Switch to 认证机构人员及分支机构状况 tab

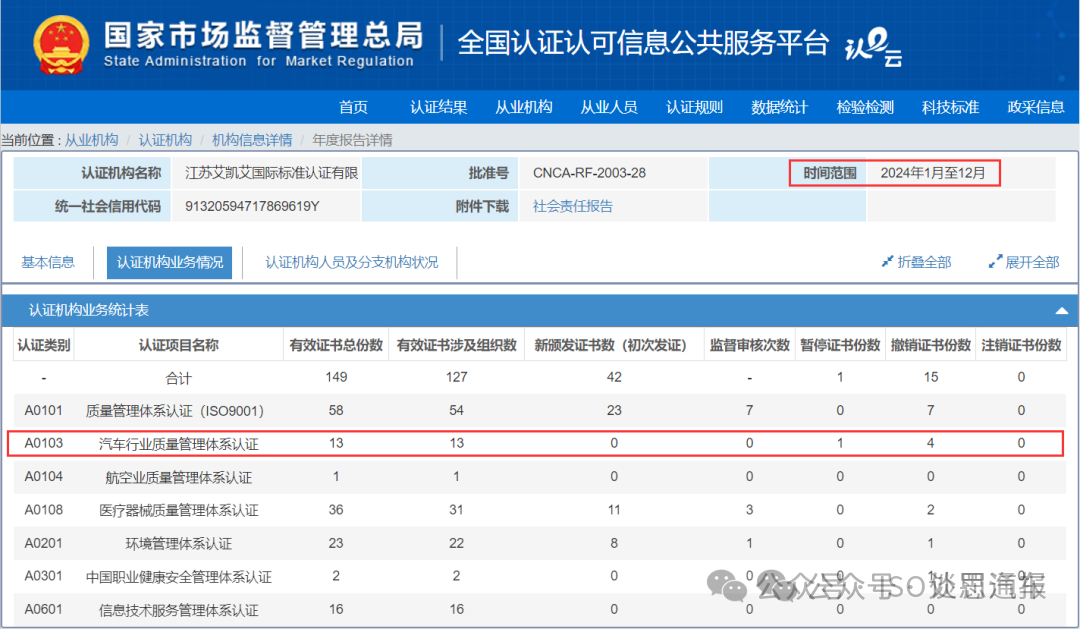351,262
